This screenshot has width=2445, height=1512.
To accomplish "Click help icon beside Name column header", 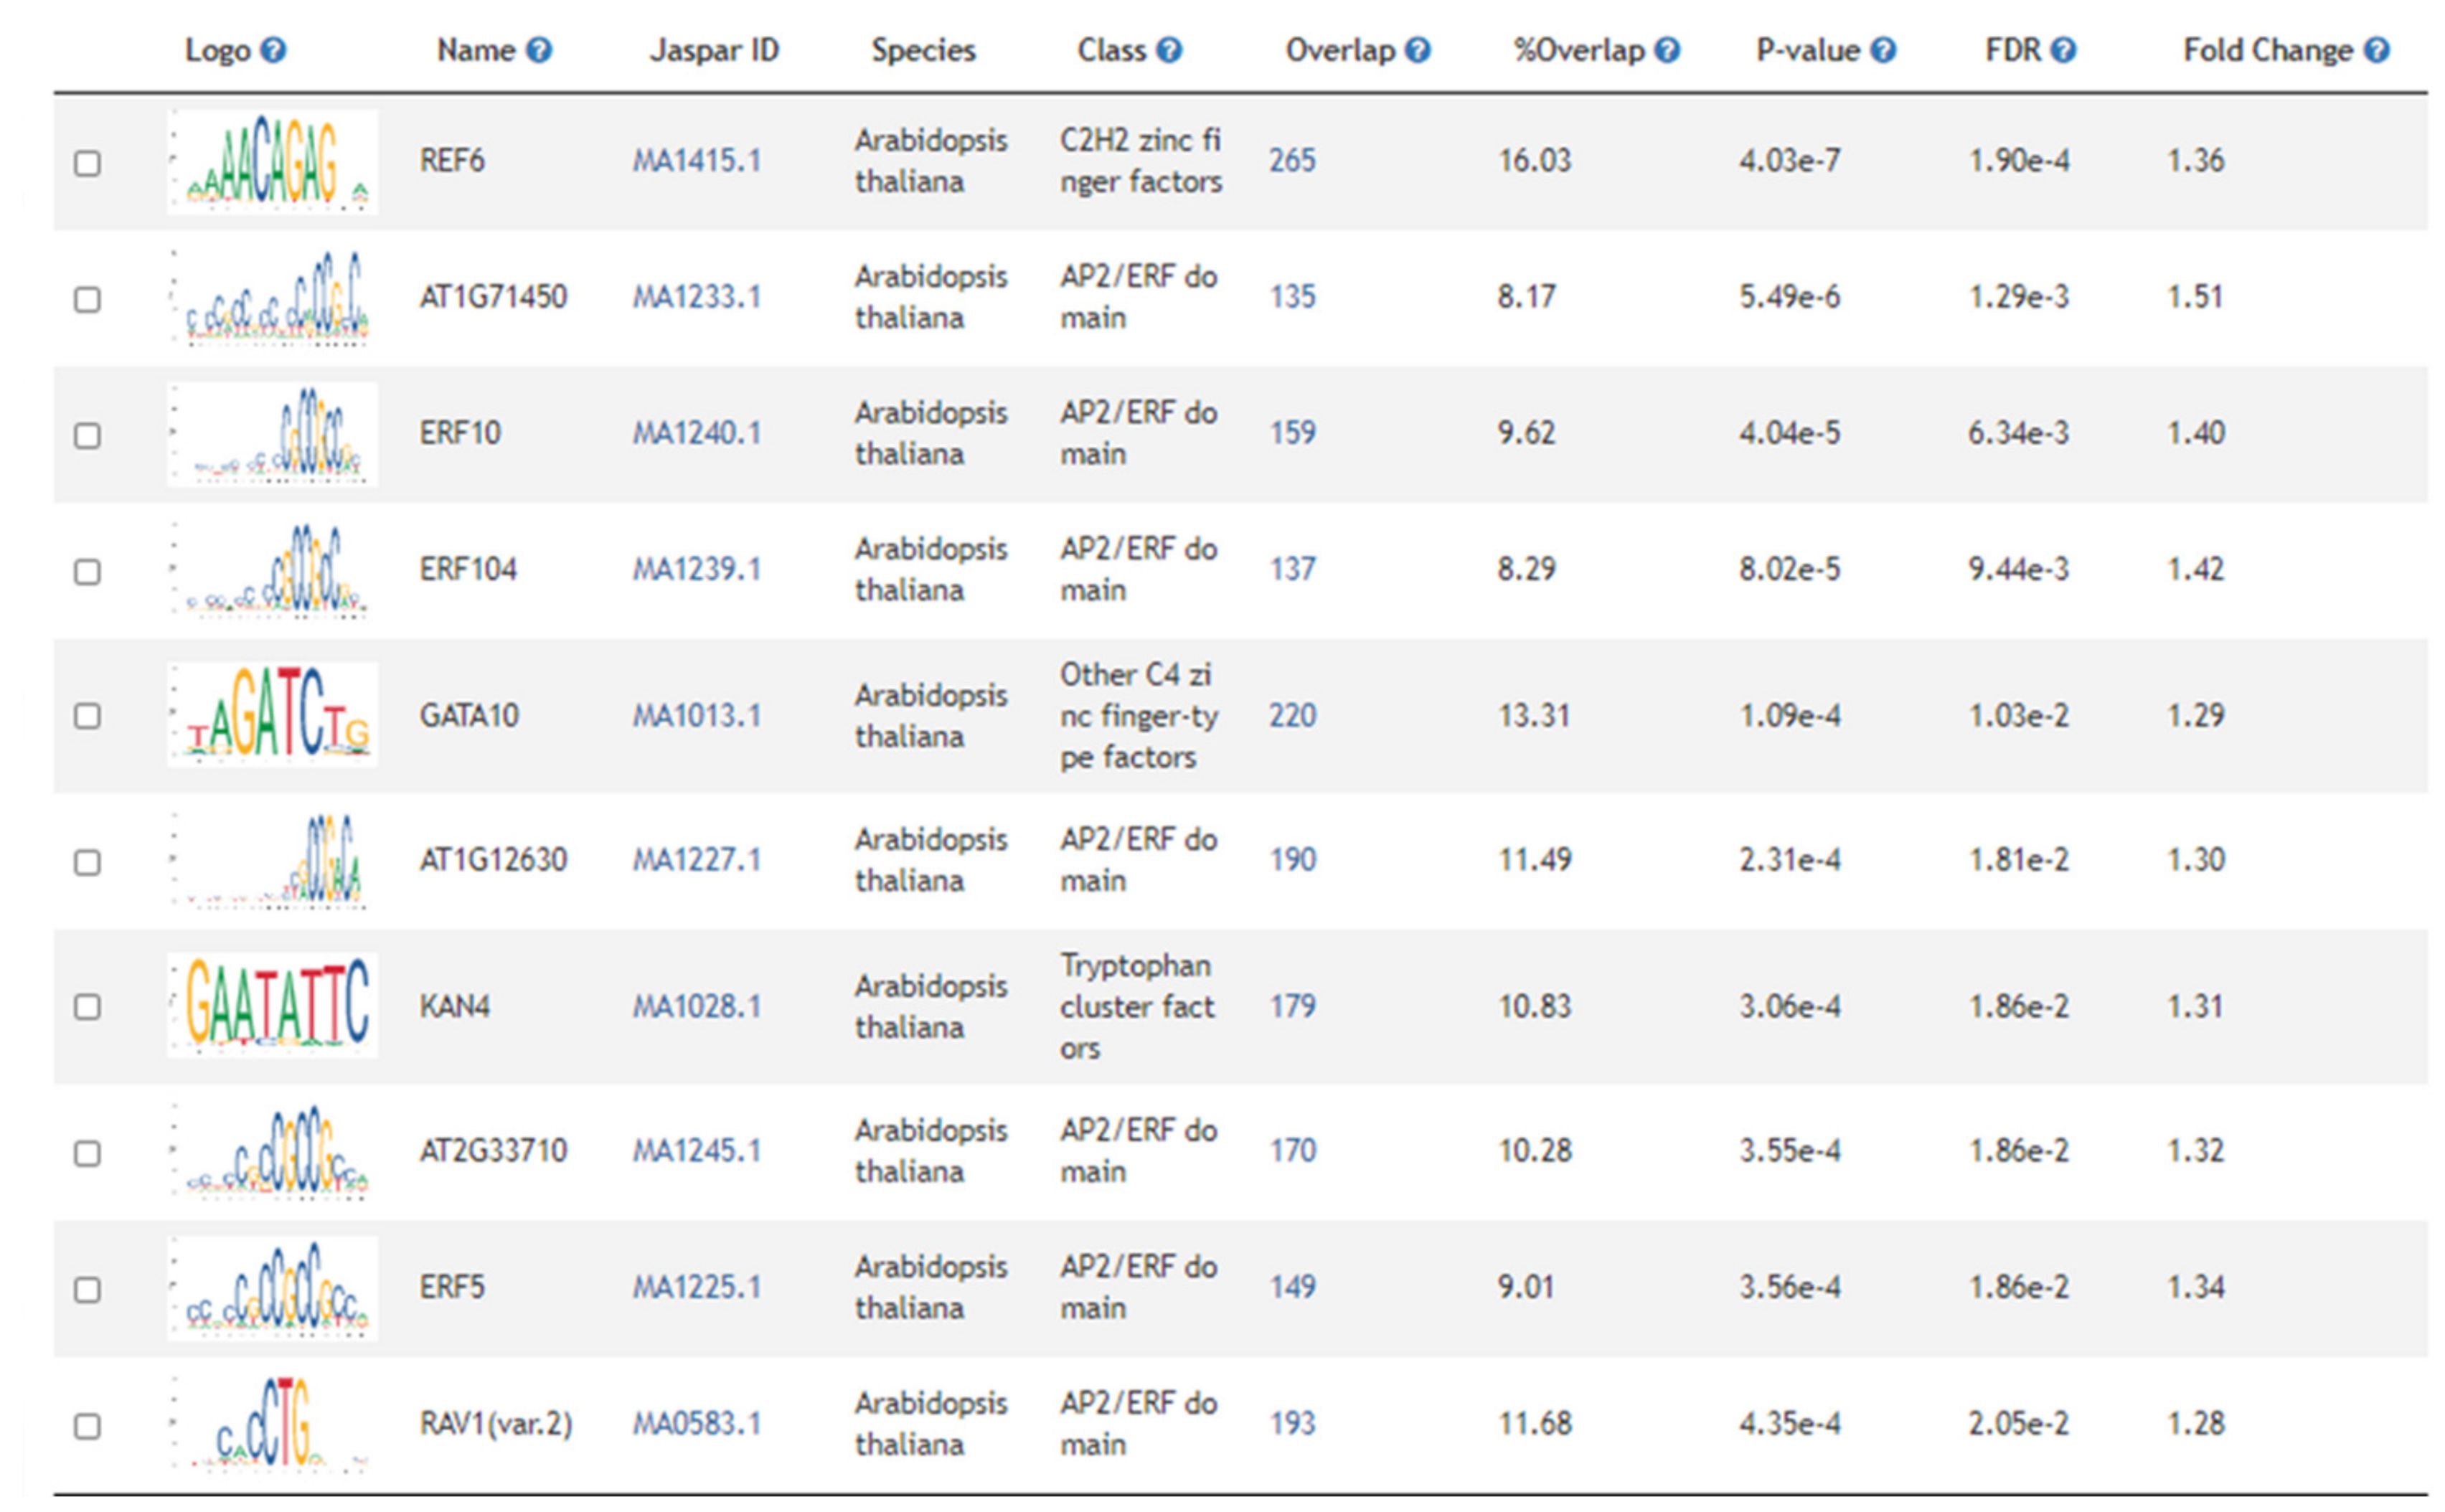I will click(539, 50).
